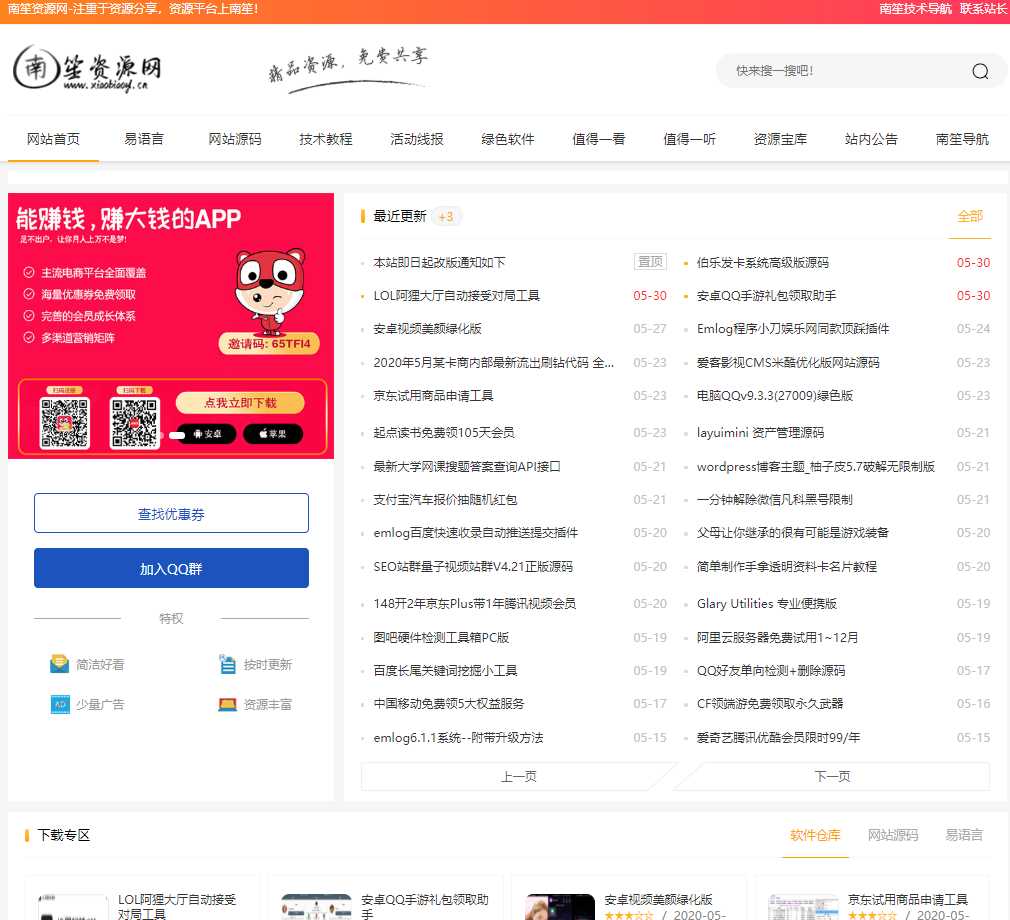This screenshot has height=920, width=1010.
Task: Click the 少量广告 AD icon
Action: point(60,704)
